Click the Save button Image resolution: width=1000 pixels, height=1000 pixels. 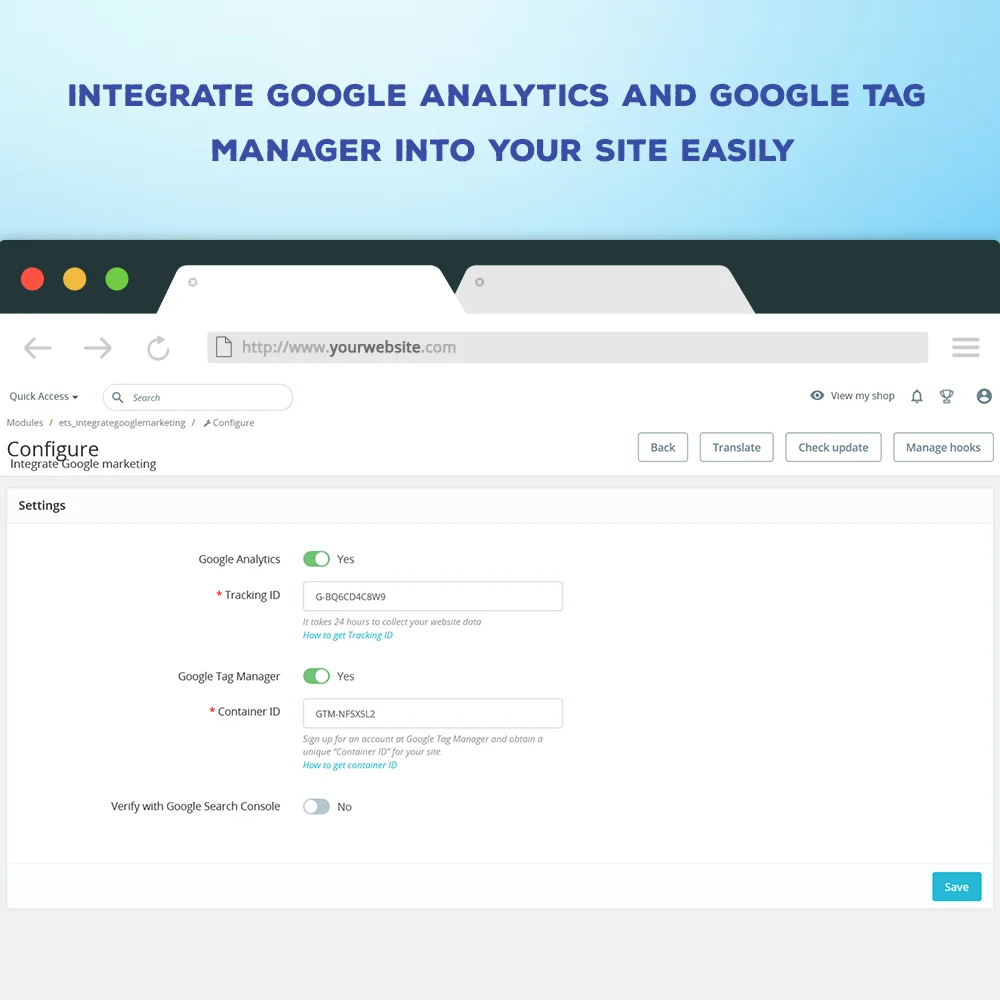[956, 887]
